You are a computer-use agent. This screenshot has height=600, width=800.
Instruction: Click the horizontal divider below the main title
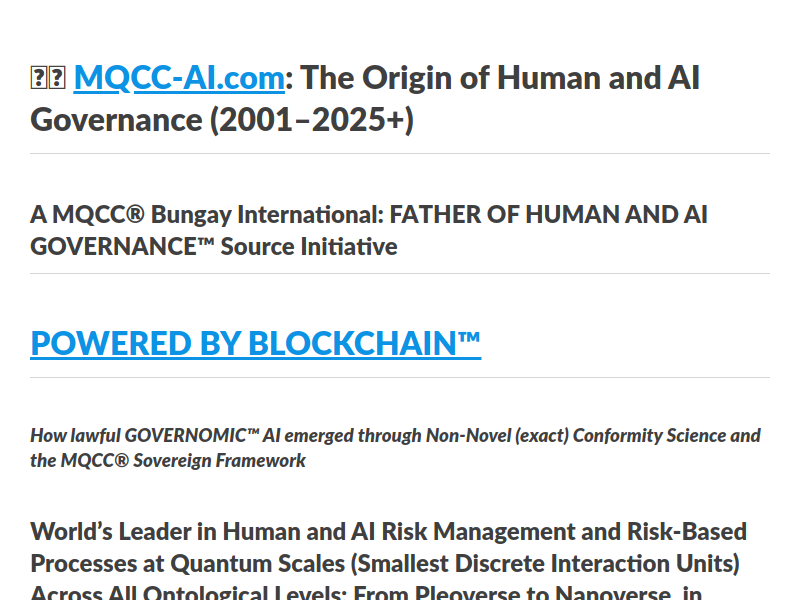400,153
